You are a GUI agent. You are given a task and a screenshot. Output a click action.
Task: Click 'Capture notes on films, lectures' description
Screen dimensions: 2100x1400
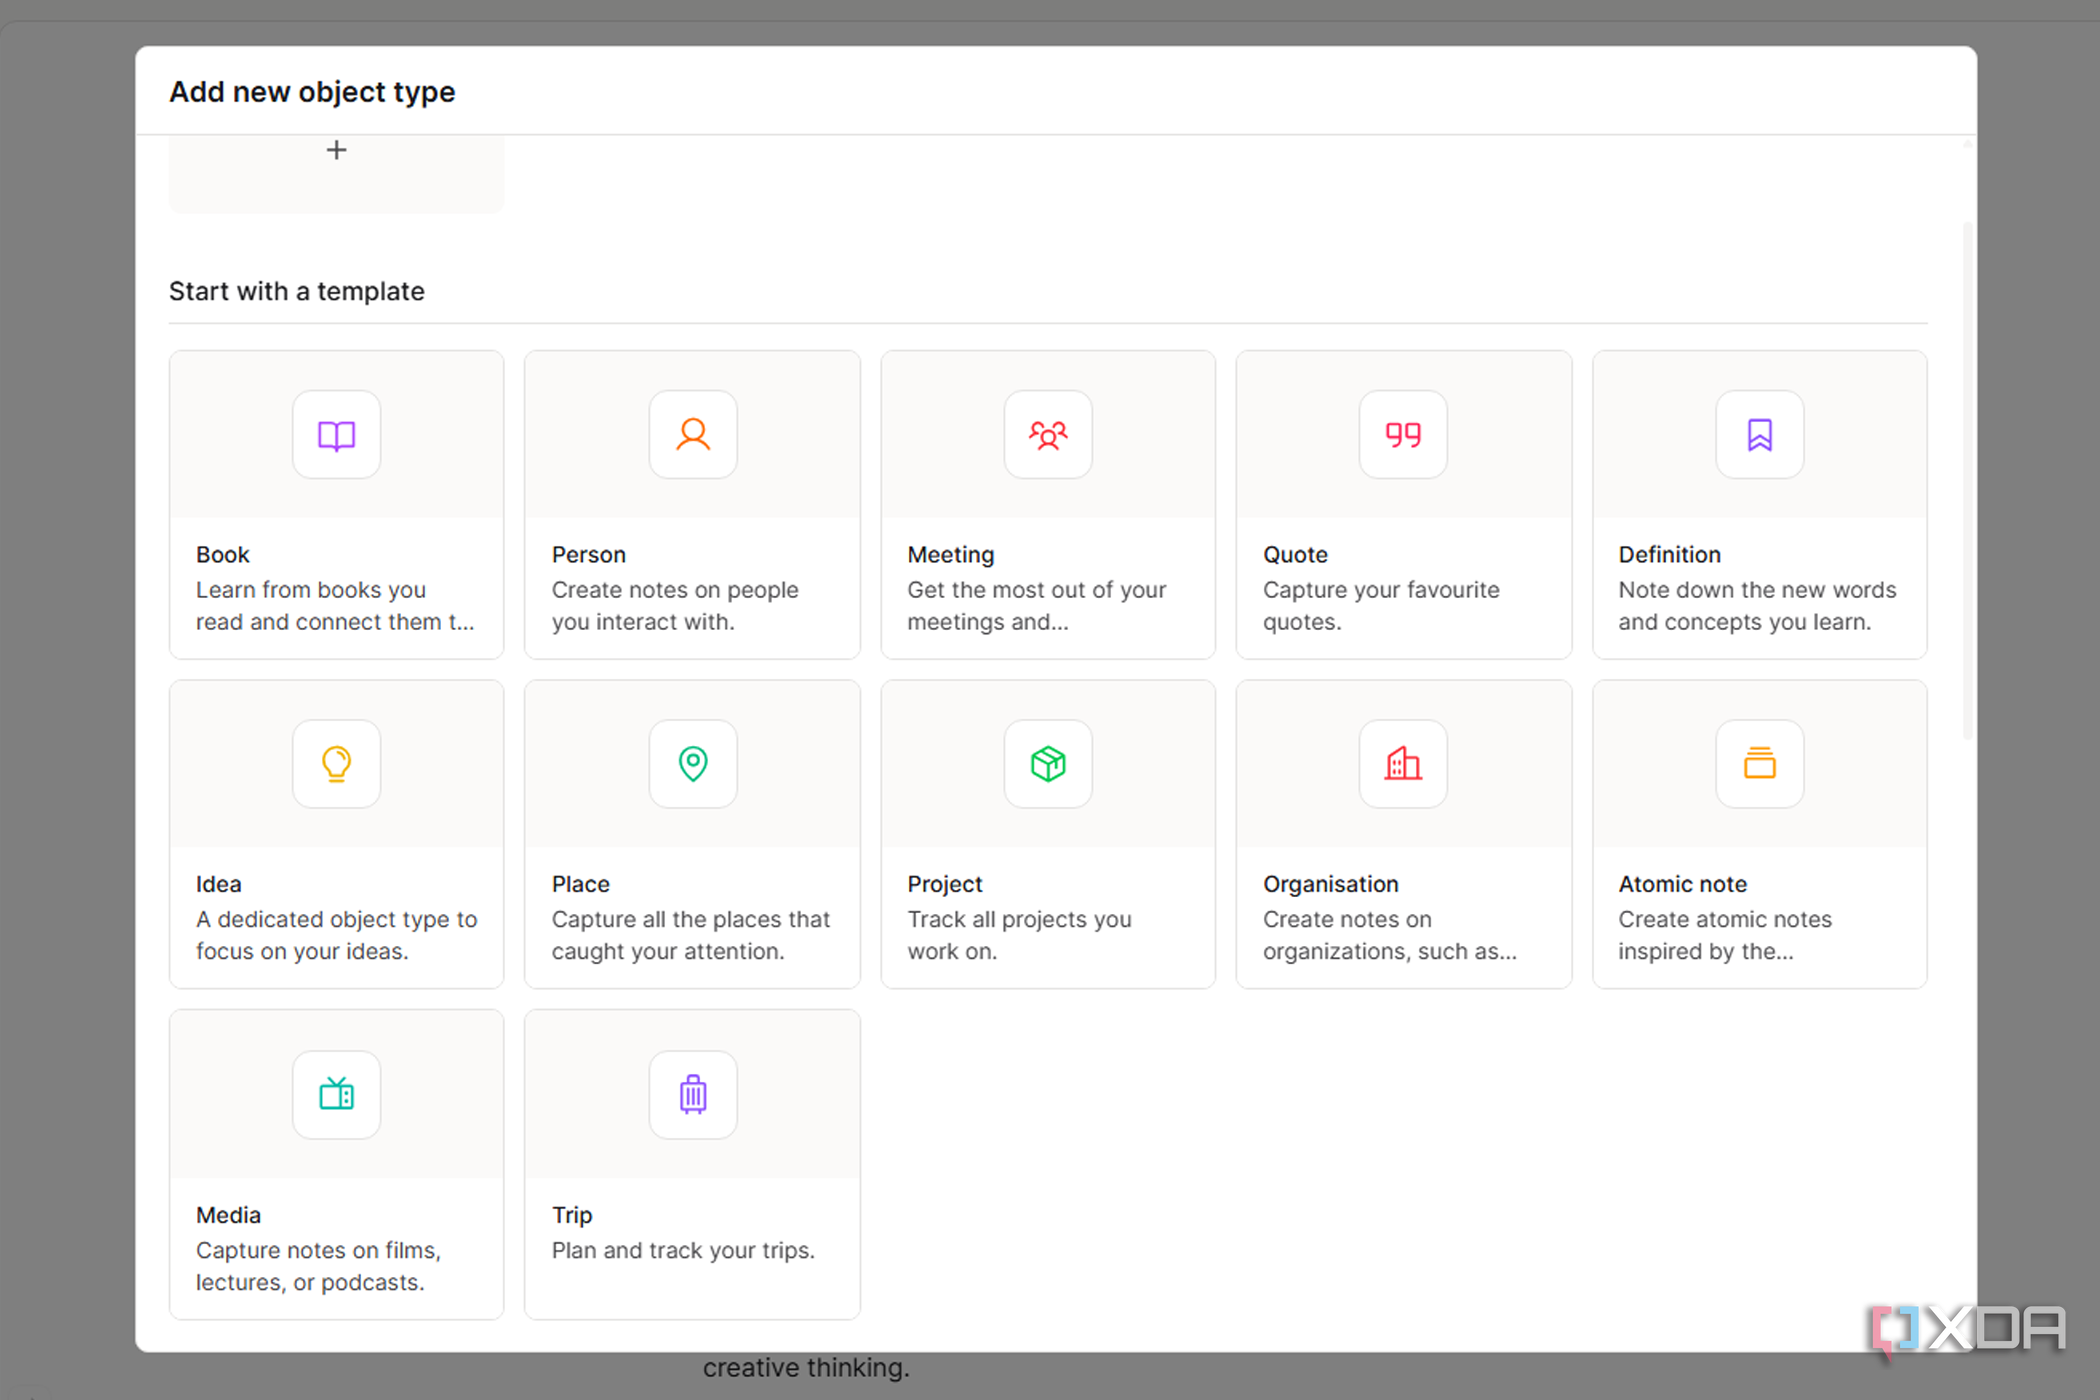click(x=318, y=1266)
